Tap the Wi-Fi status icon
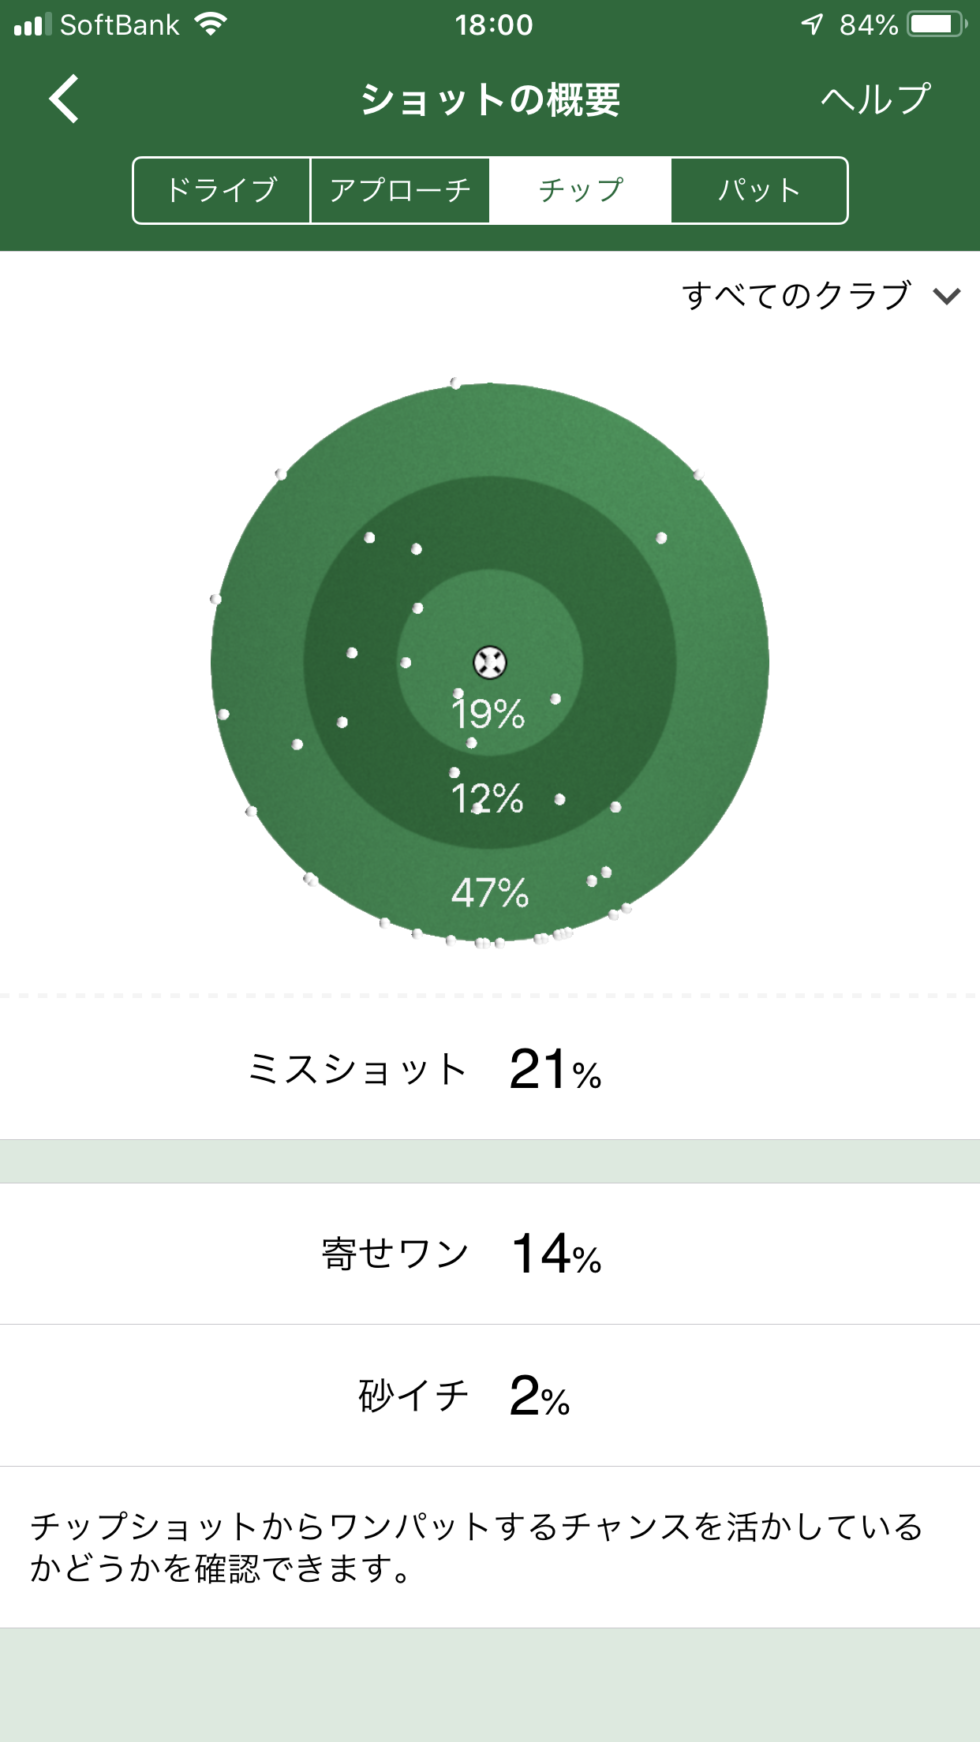 [211, 24]
